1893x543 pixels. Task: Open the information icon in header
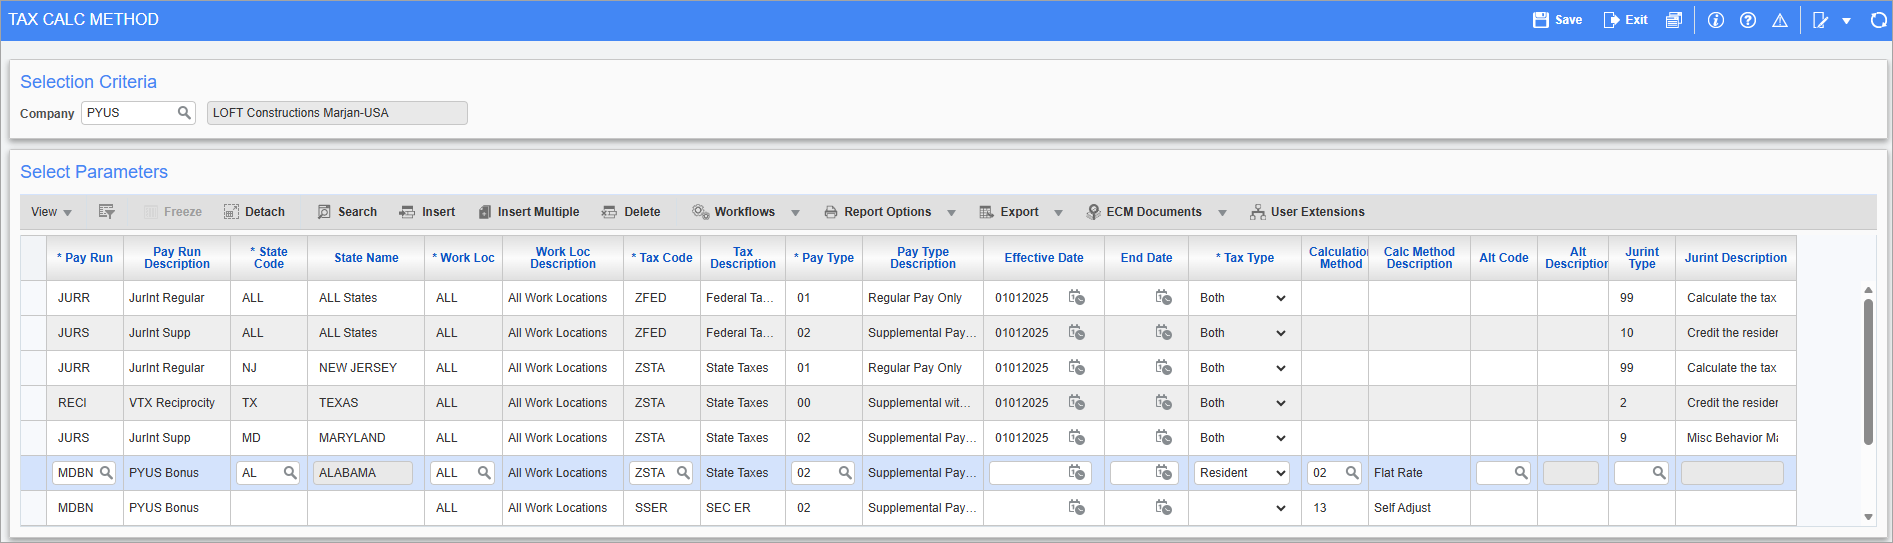[x=1716, y=20]
